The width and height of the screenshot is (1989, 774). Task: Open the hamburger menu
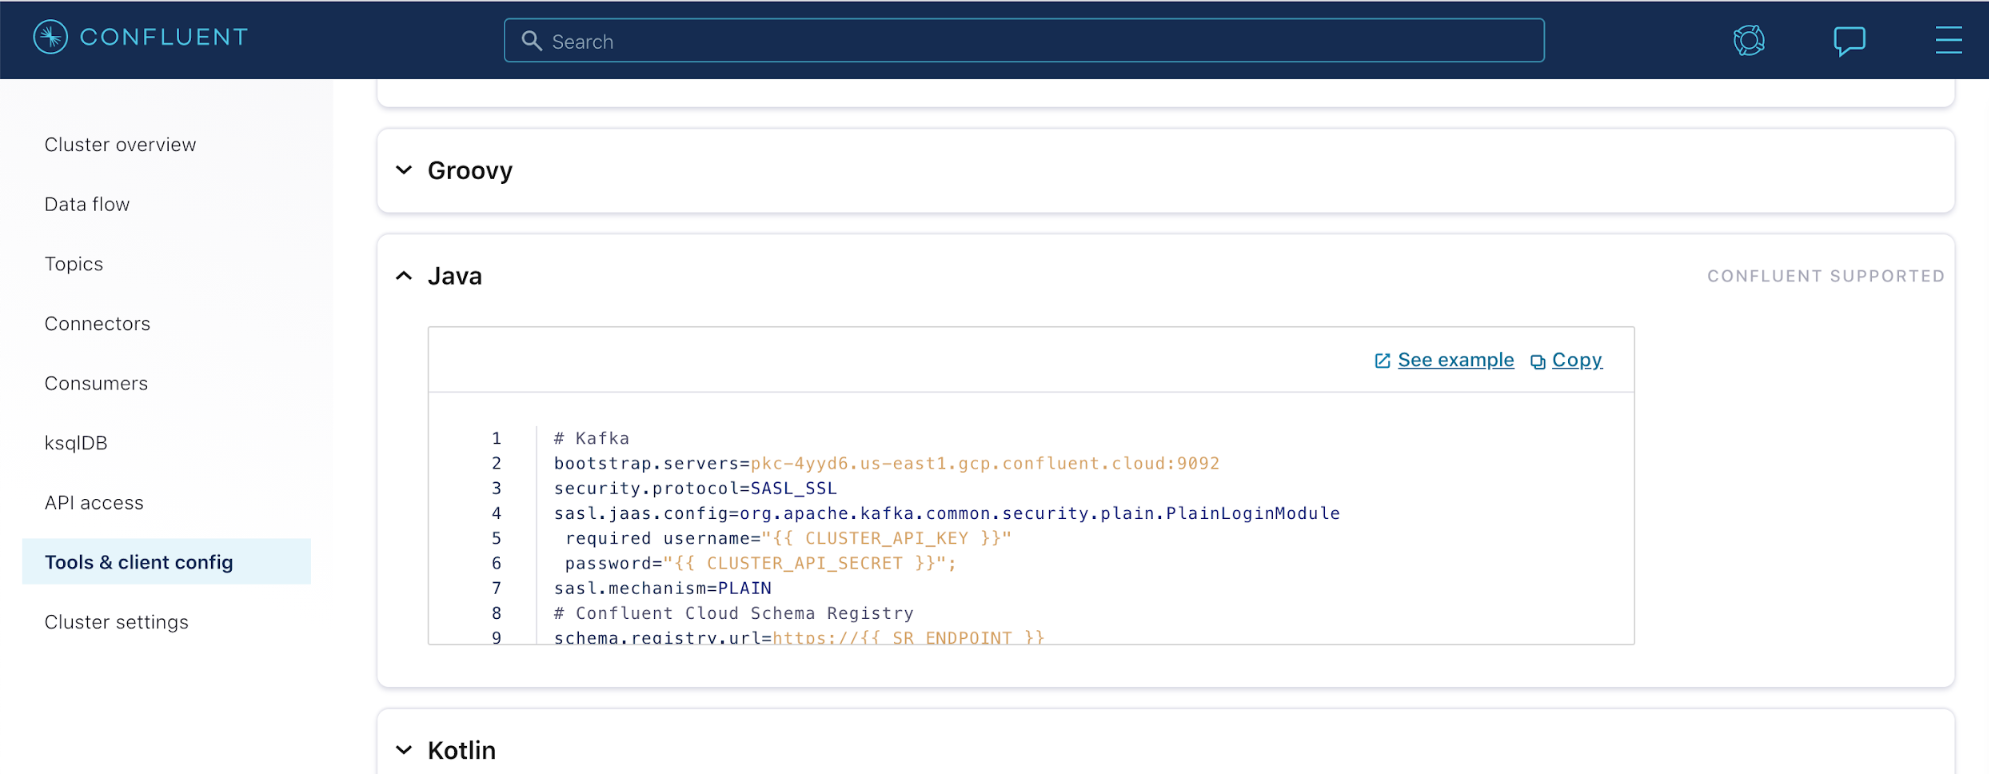[1948, 40]
